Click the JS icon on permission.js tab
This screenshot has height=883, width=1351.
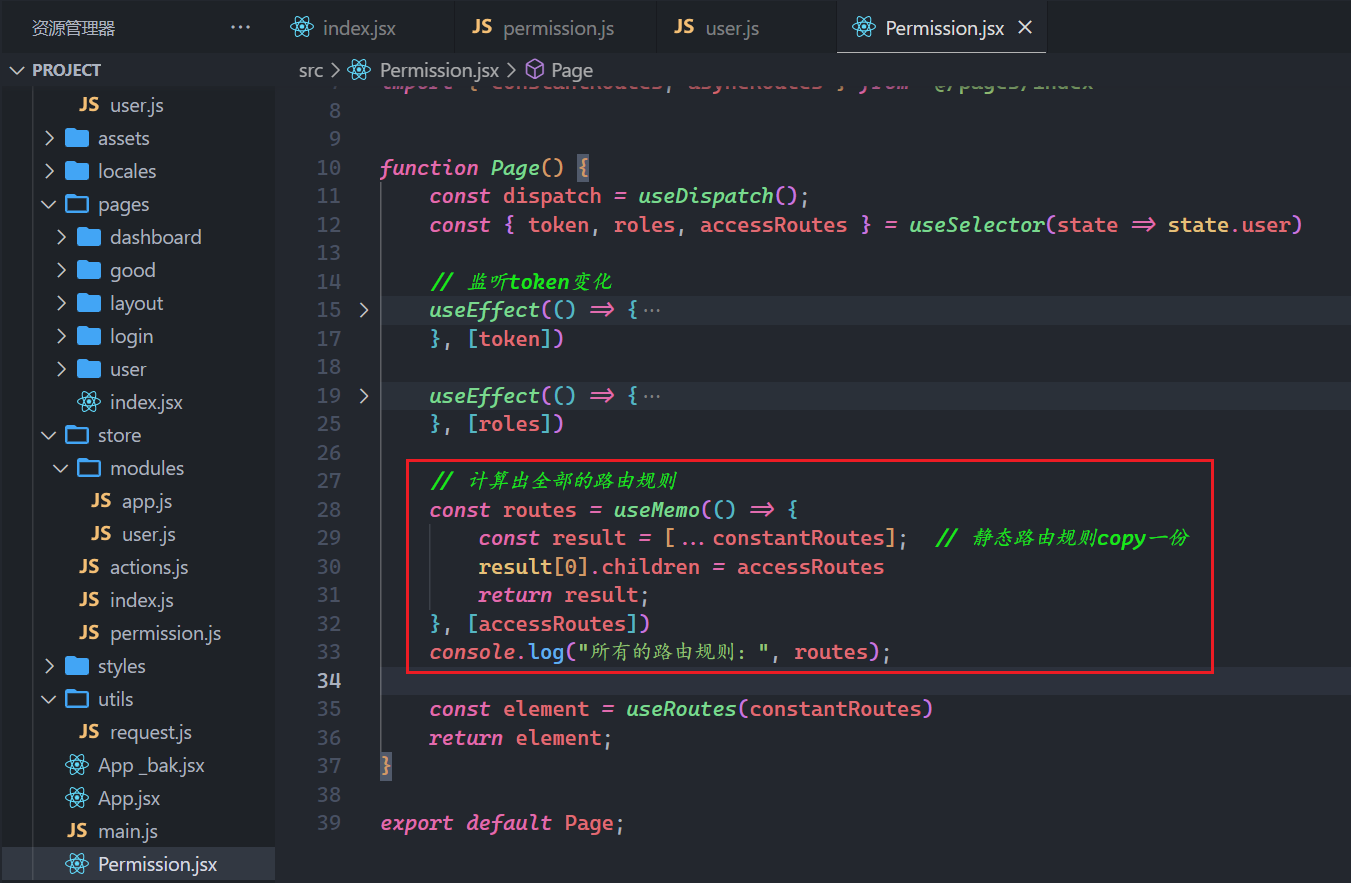(x=482, y=27)
